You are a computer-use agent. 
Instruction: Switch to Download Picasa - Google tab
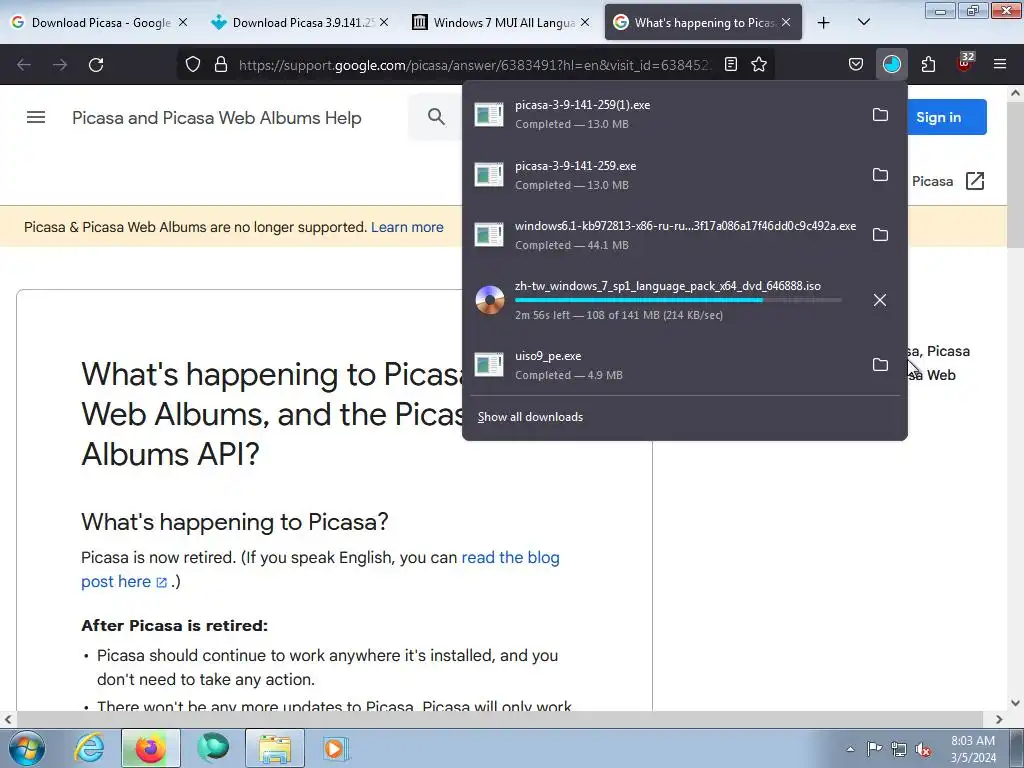[x=101, y=22]
